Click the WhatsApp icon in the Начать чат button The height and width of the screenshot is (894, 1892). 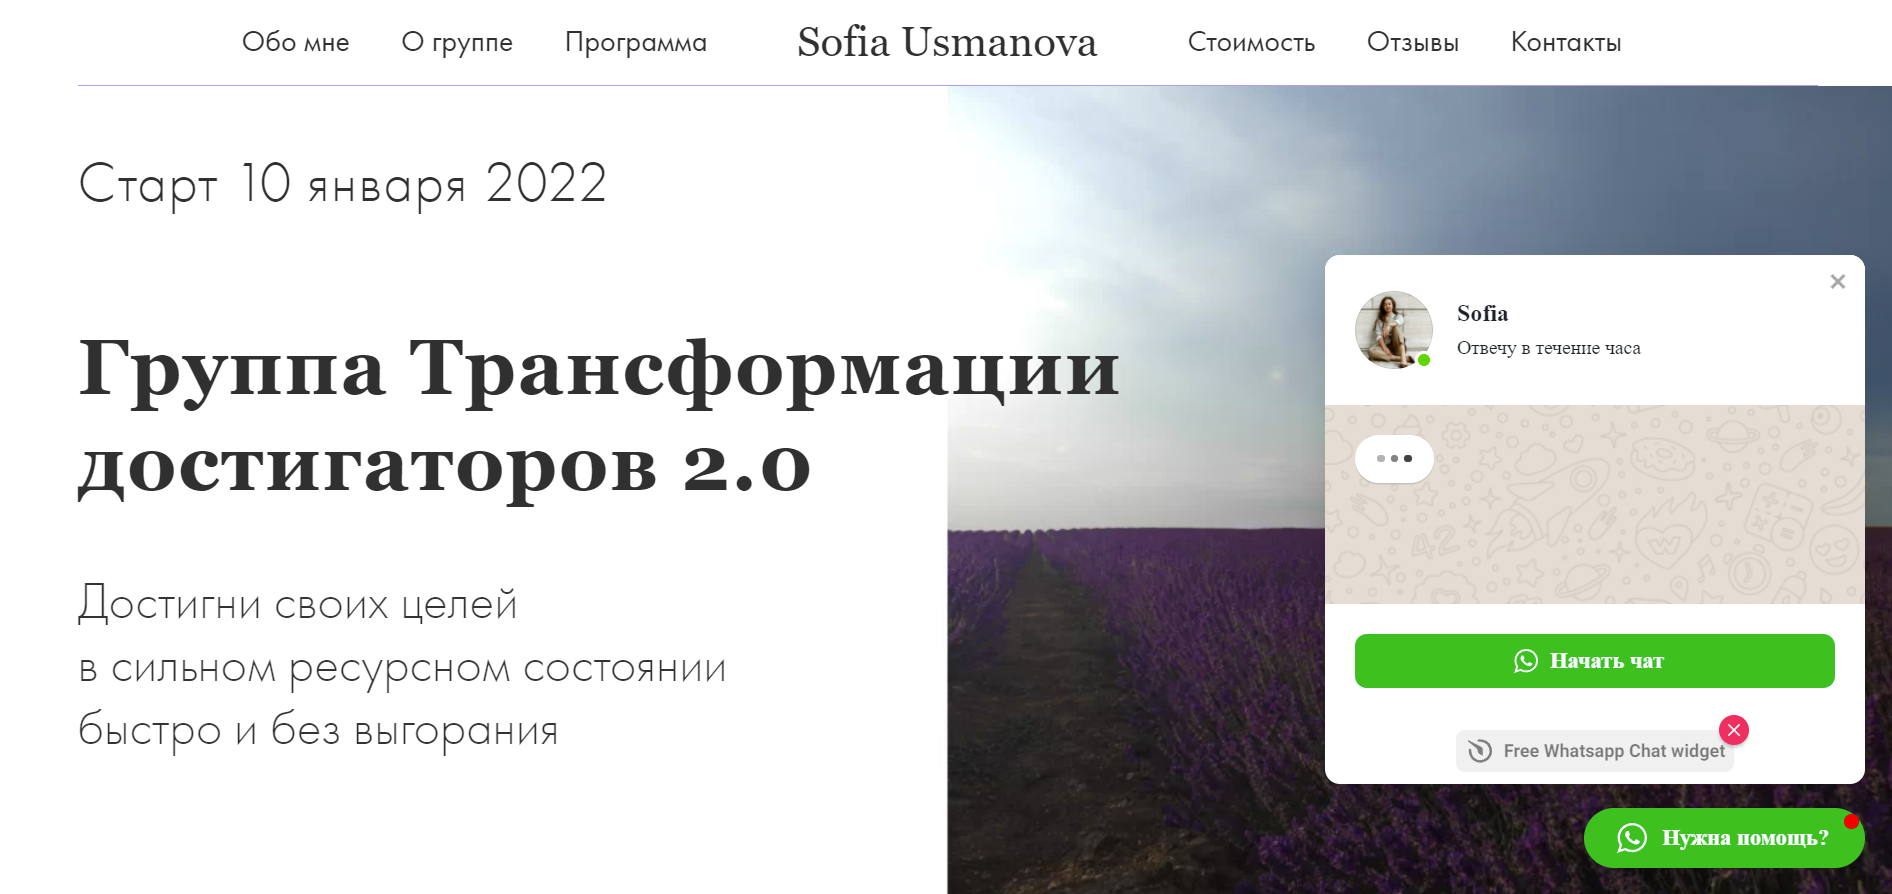(x=1526, y=661)
